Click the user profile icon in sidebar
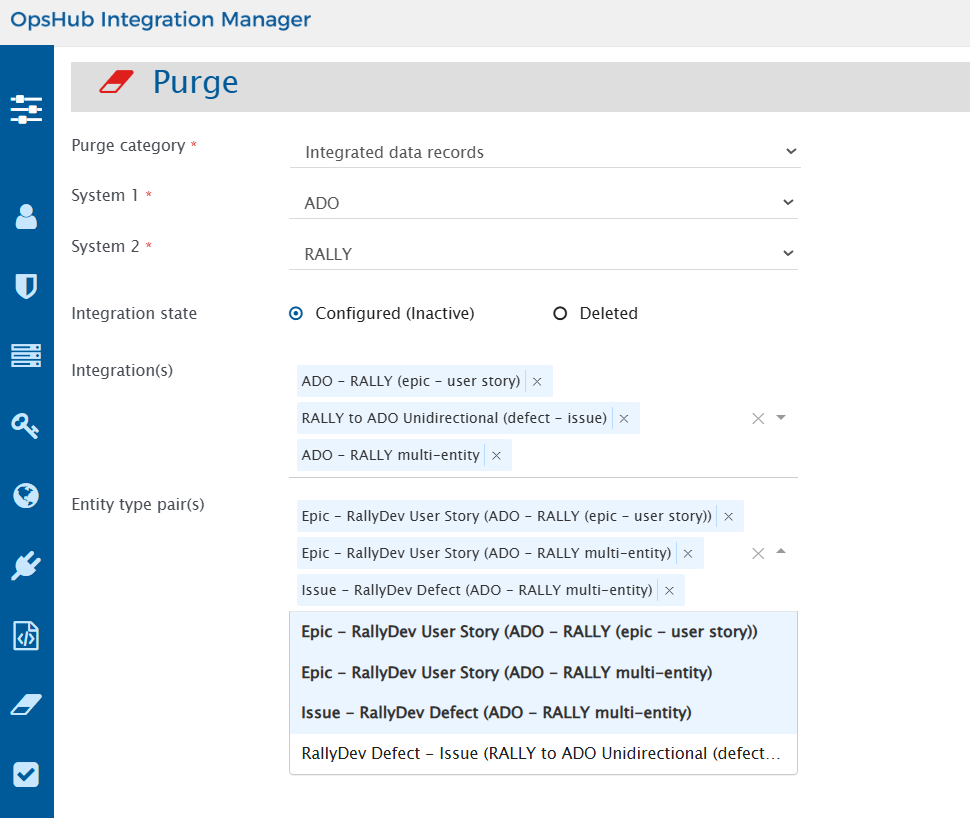The height and width of the screenshot is (818, 970). click(x=26, y=217)
